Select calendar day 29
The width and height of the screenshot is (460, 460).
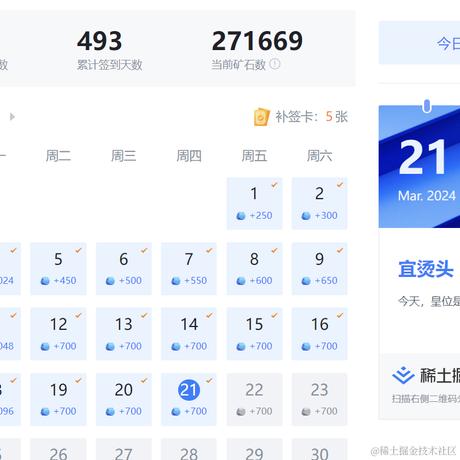[x=254, y=449]
